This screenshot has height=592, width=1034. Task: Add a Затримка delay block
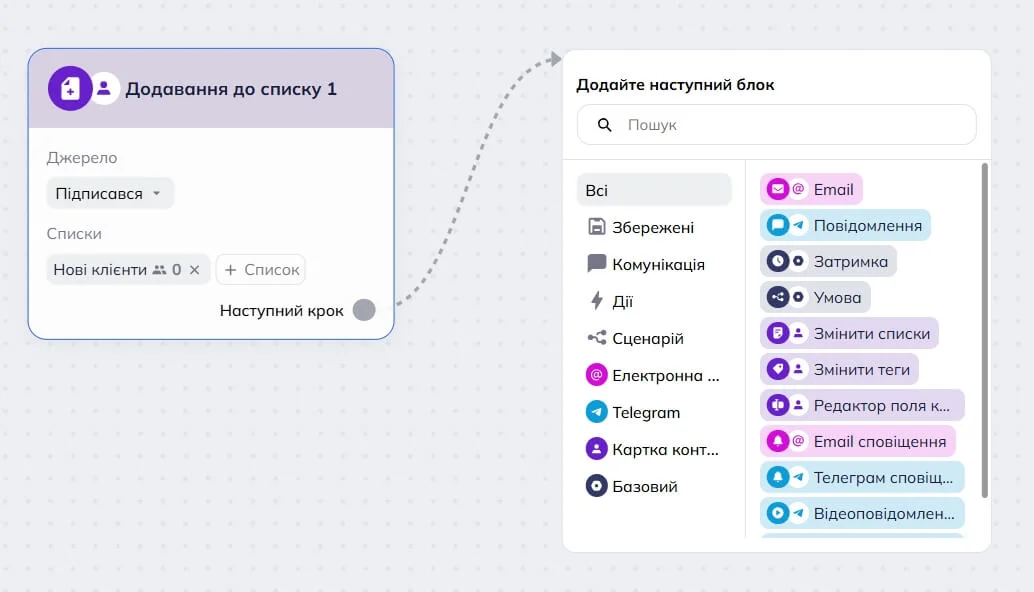point(828,262)
